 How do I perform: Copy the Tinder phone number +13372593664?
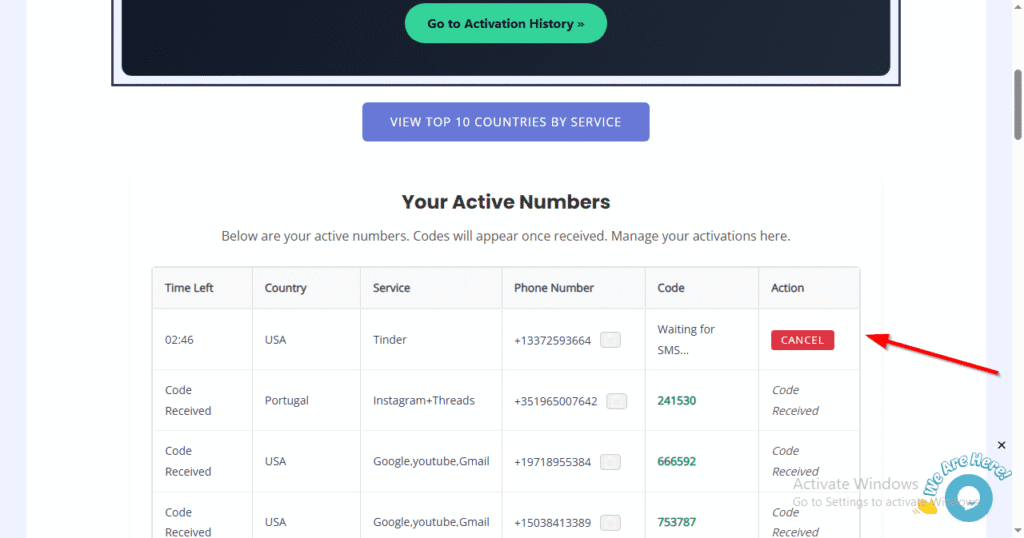[x=610, y=340]
